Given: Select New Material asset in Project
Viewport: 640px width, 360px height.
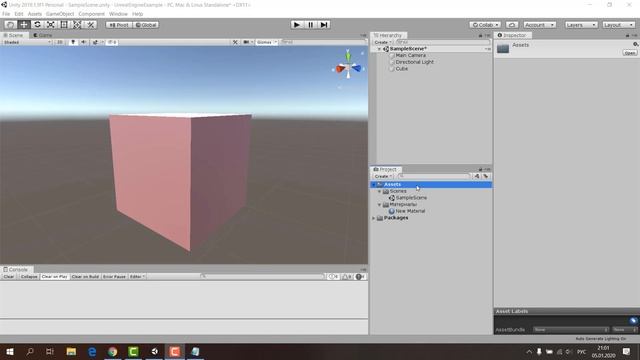Looking at the screenshot, I should (410, 211).
